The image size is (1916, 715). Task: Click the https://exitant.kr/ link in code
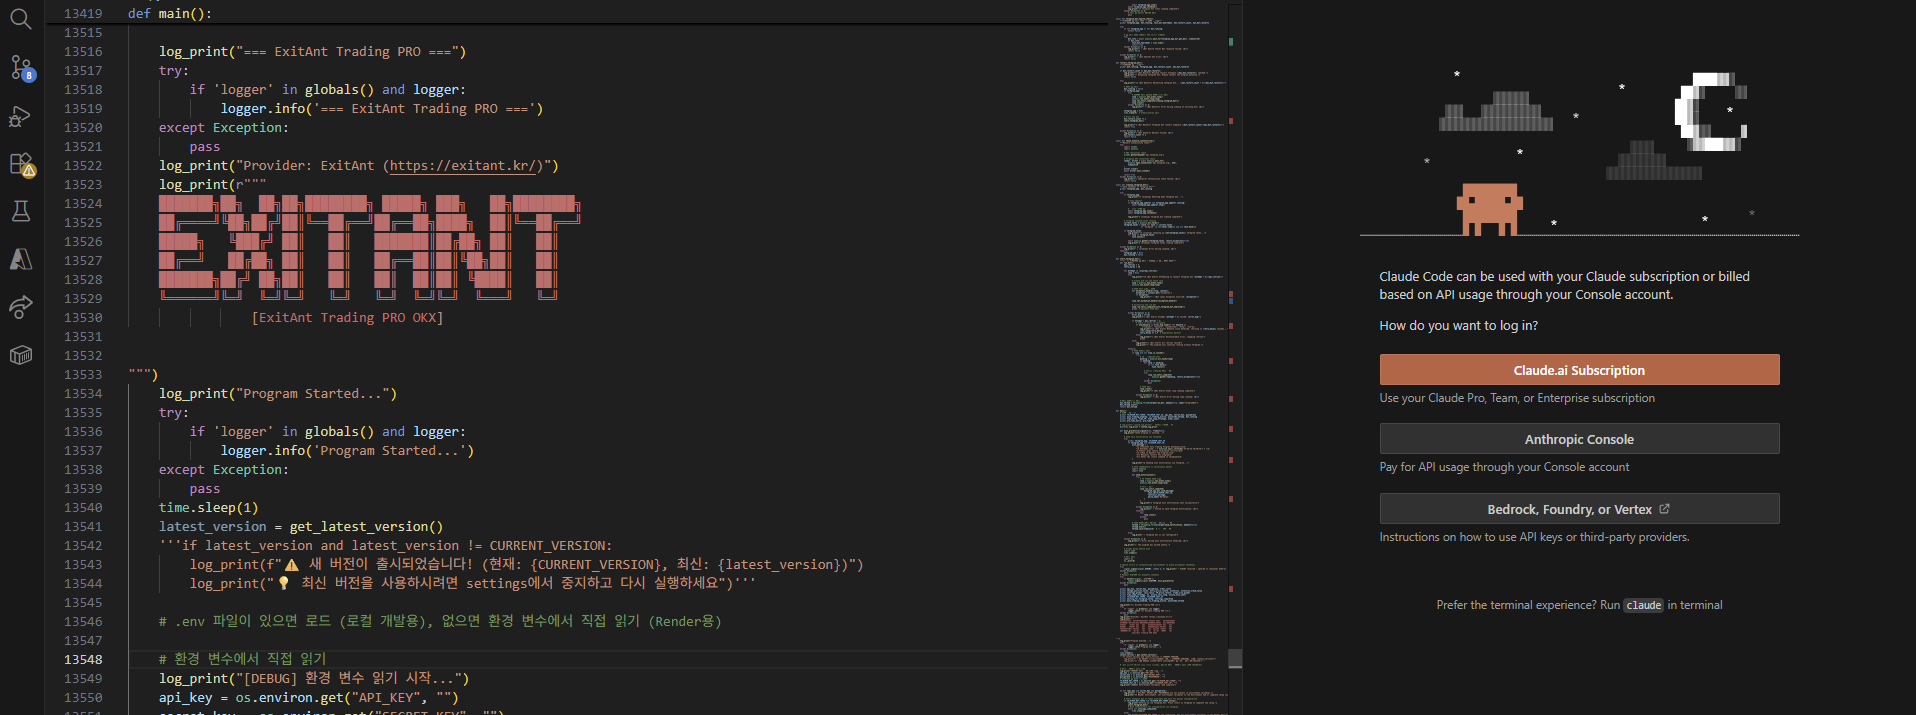(x=464, y=166)
